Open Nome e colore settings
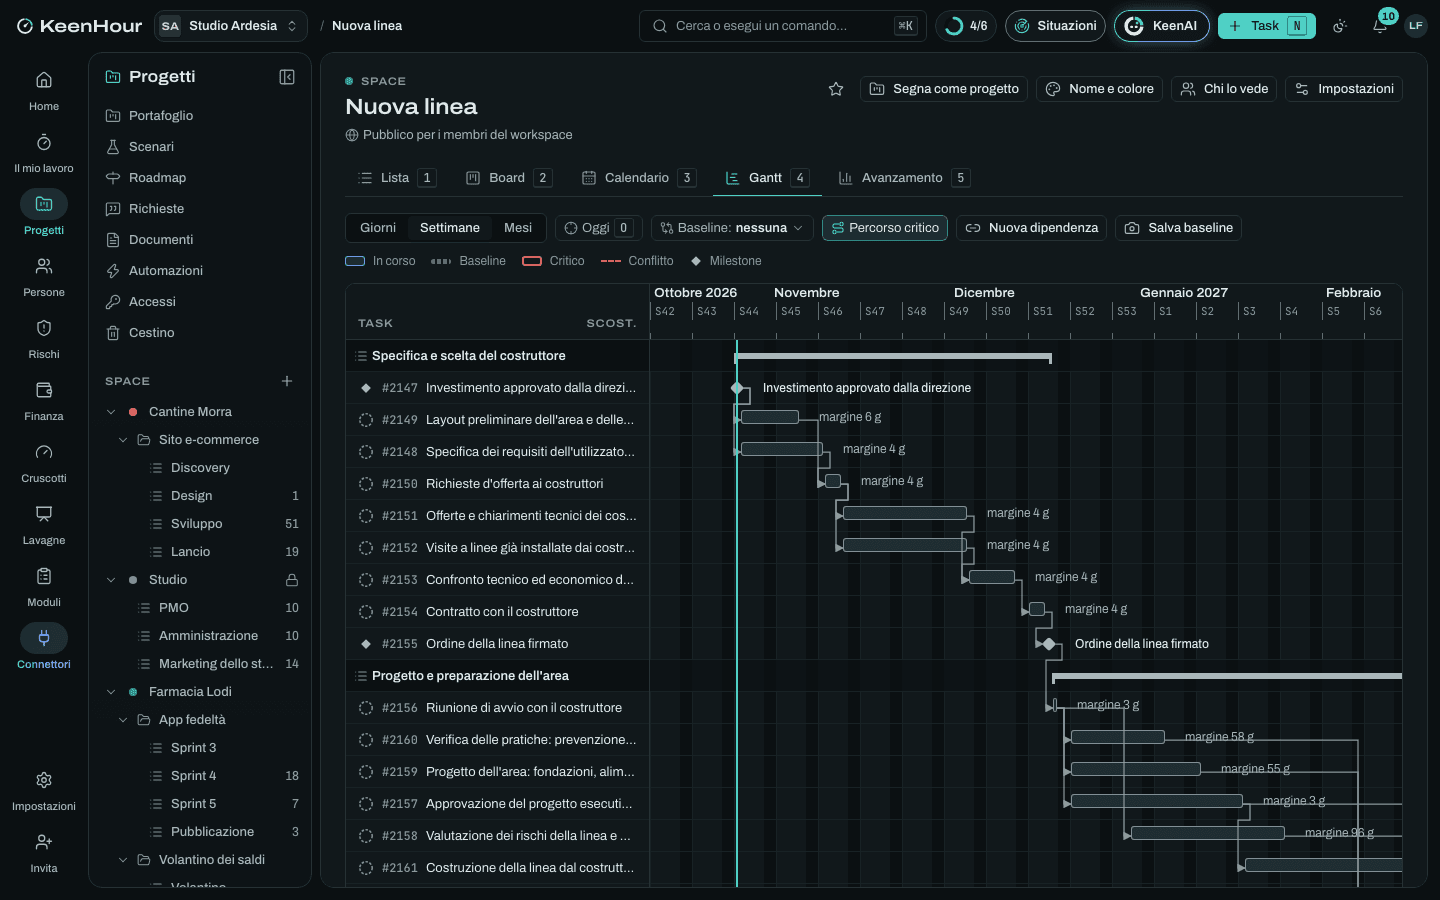 pyautogui.click(x=1099, y=89)
